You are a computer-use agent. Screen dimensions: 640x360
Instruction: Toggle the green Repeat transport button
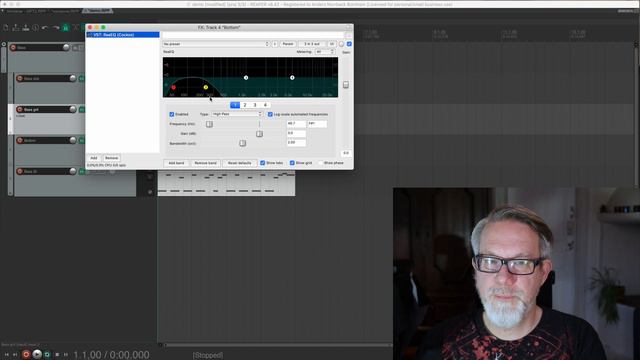(47, 355)
